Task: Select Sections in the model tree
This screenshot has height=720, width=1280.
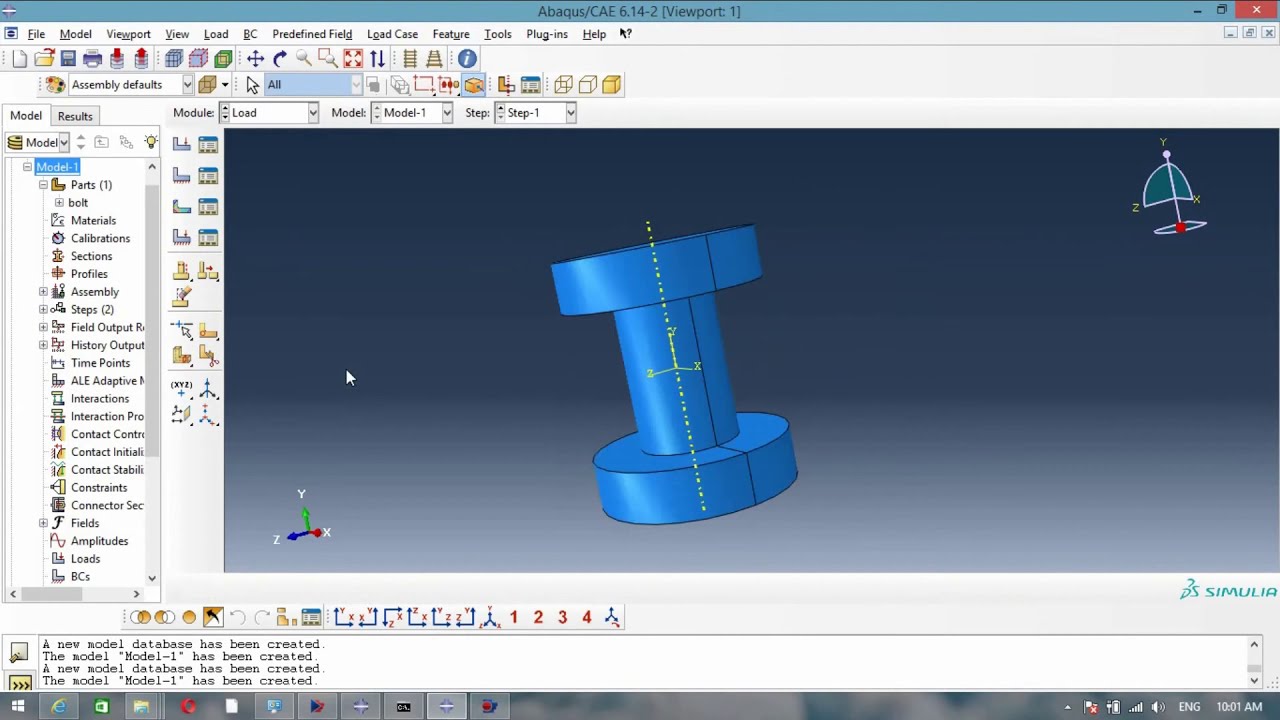Action: (91, 257)
